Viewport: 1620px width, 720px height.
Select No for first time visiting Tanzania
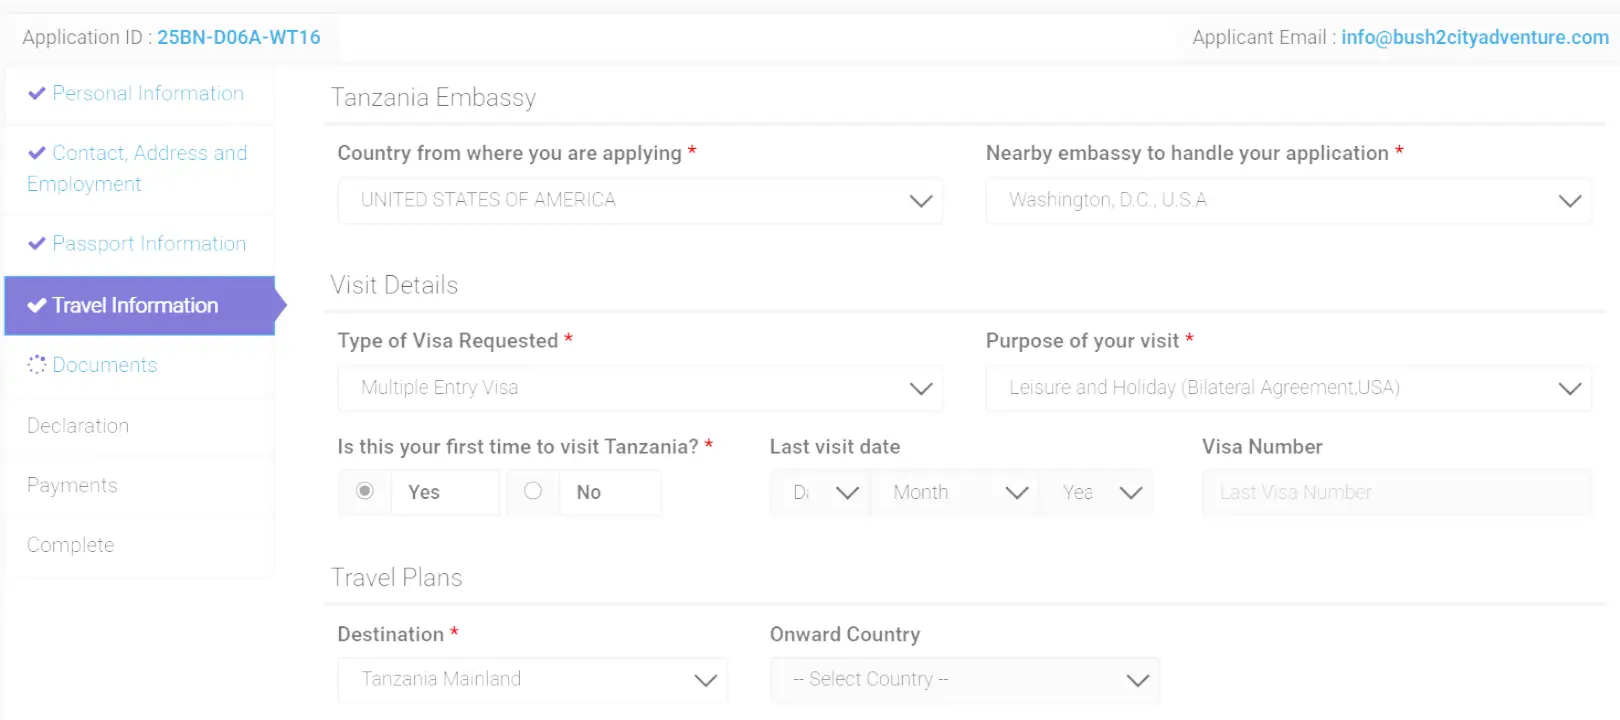point(533,491)
